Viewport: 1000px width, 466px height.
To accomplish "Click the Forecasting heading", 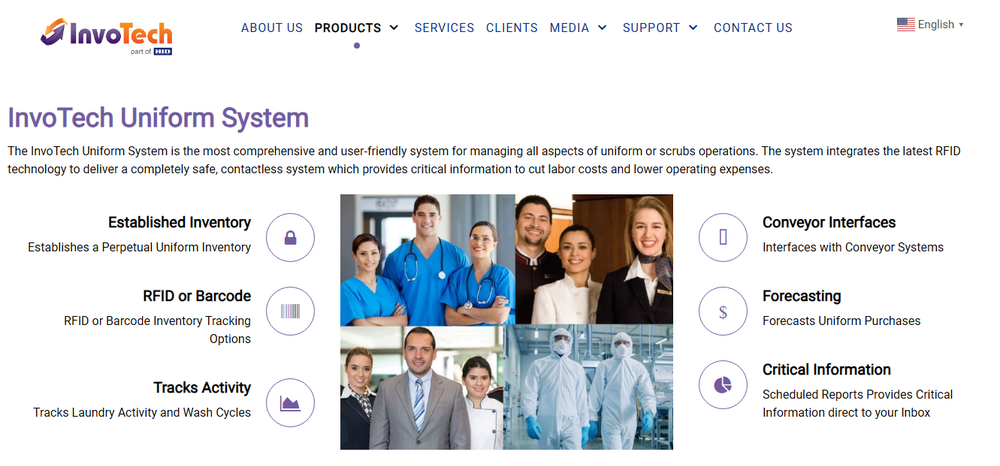I will (x=802, y=296).
